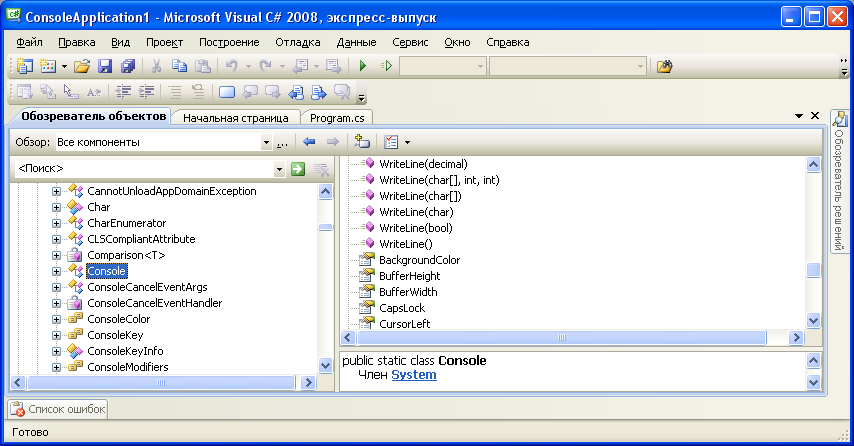Open the Find in Files binoculars icon
The width and height of the screenshot is (854, 446).
(664, 66)
